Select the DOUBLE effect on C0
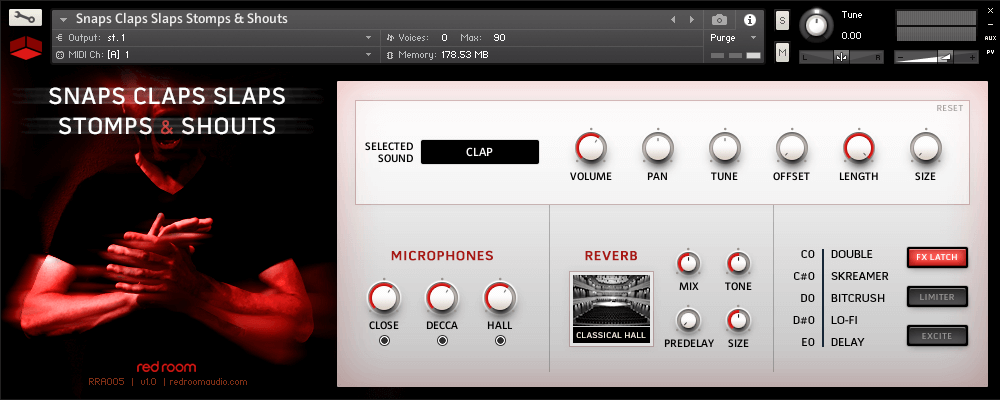Viewport: 1000px width, 400px height. pos(851,255)
